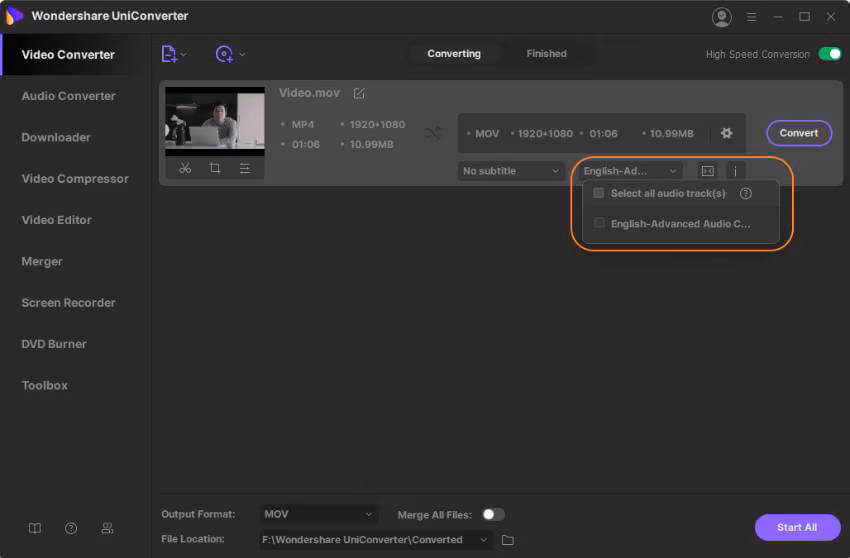Check Select all audio track(s)
Screen dimensions: 850x558
pyautogui.click(x=598, y=193)
